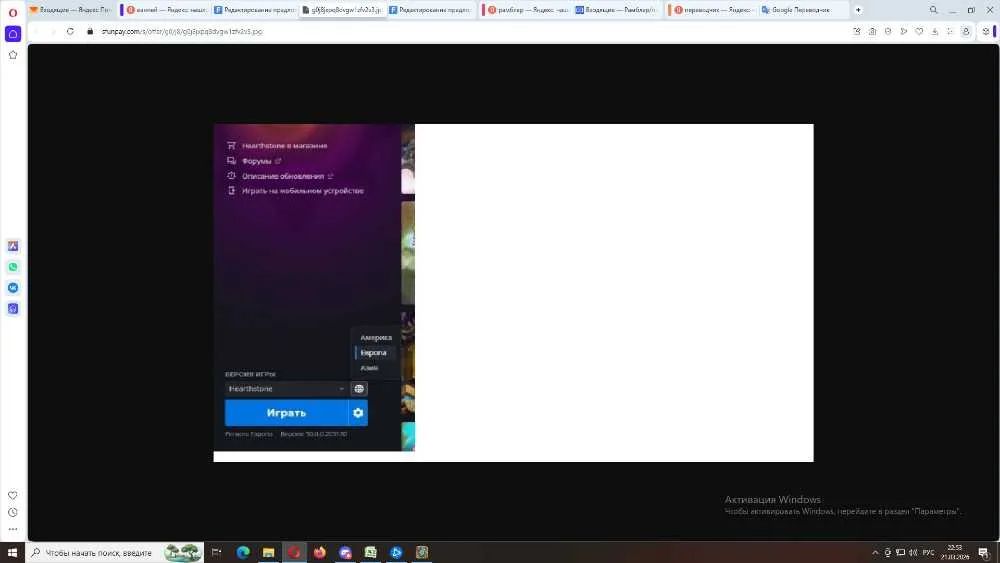Screen dimensions: 1000x563
Task: Expand the hidden system tray icons chevron
Action: point(875,553)
